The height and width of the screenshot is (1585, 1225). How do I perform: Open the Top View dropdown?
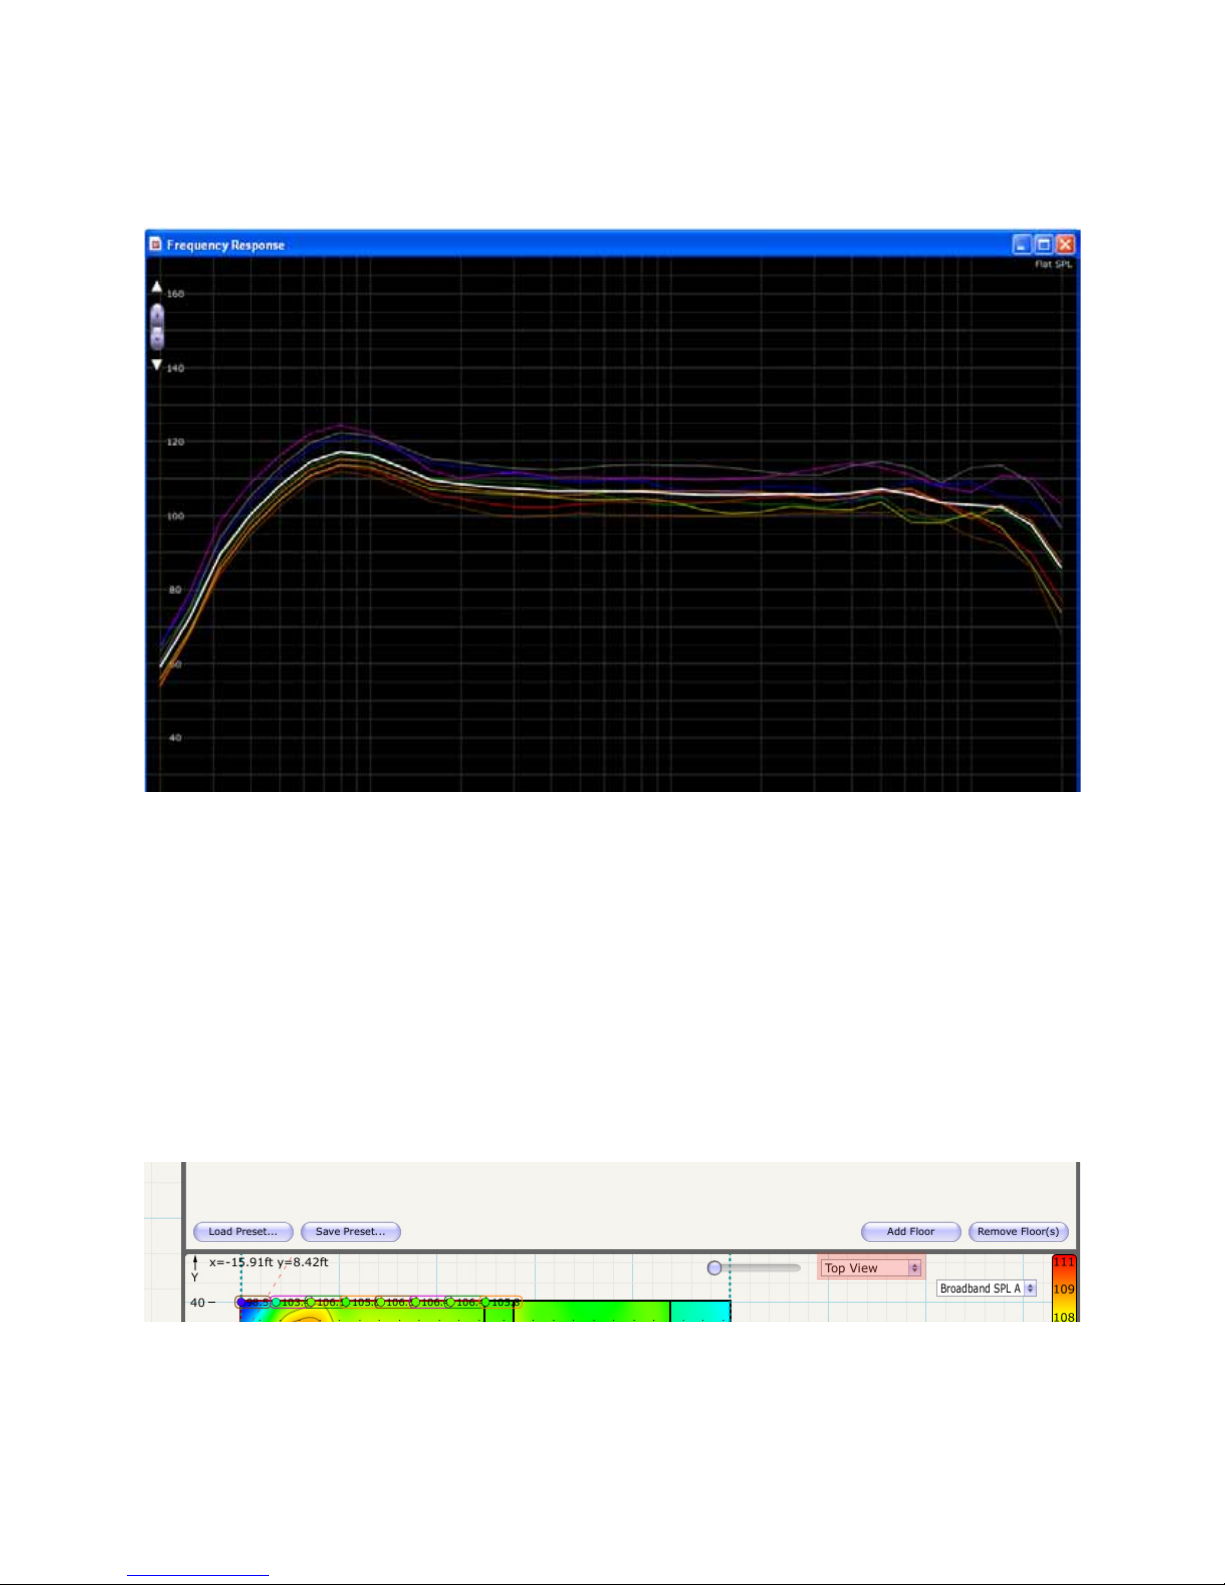coord(871,1268)
